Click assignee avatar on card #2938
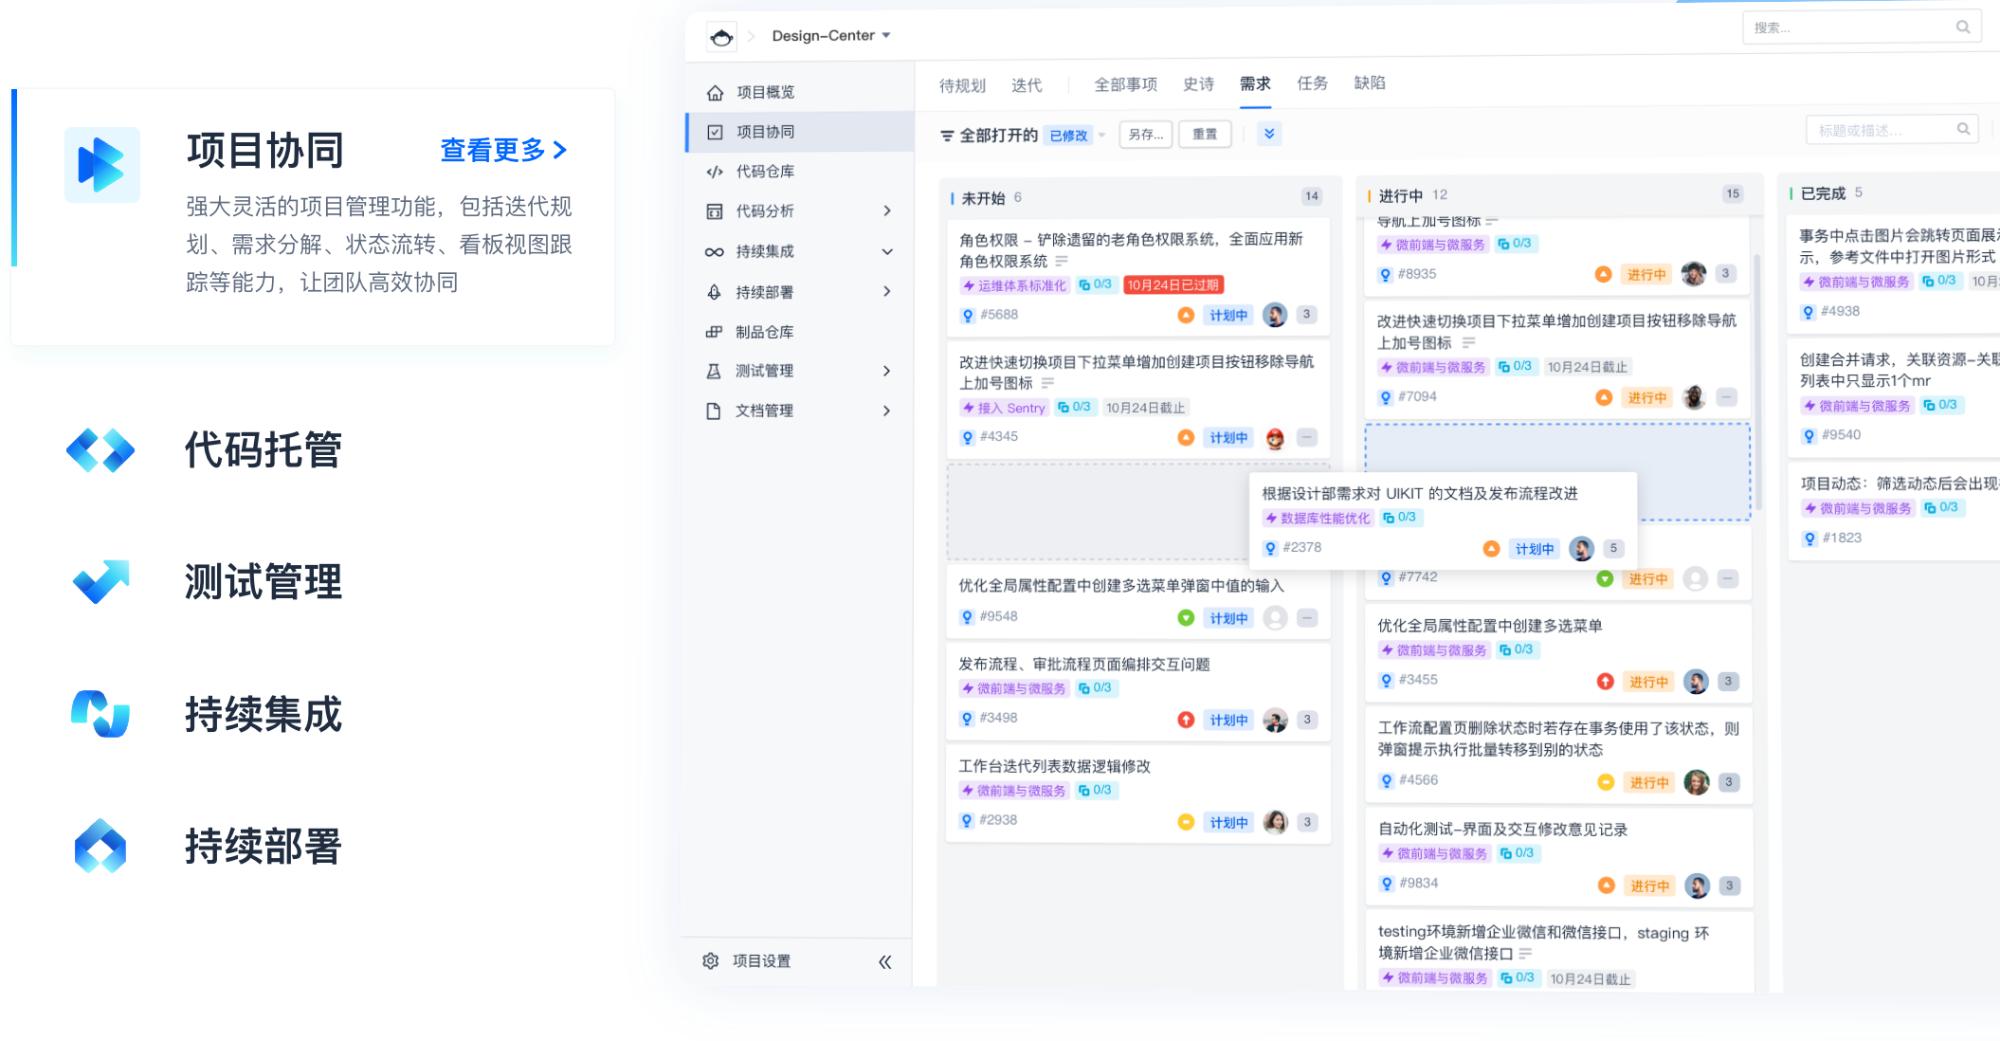The width and height of the screenshot is (2000, 1041). click(x=1275, y=822)
